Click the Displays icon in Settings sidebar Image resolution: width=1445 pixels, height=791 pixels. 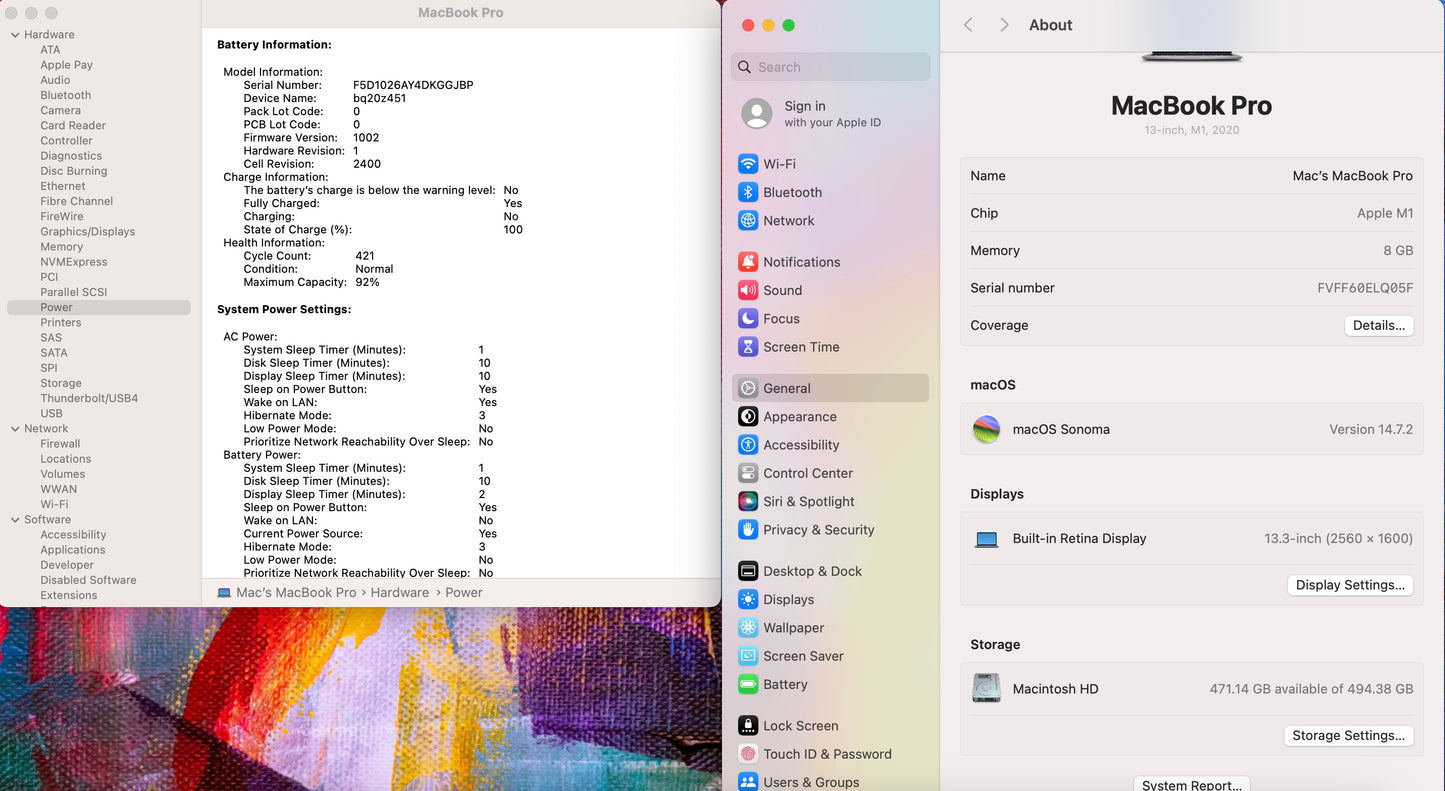[748, 599]
